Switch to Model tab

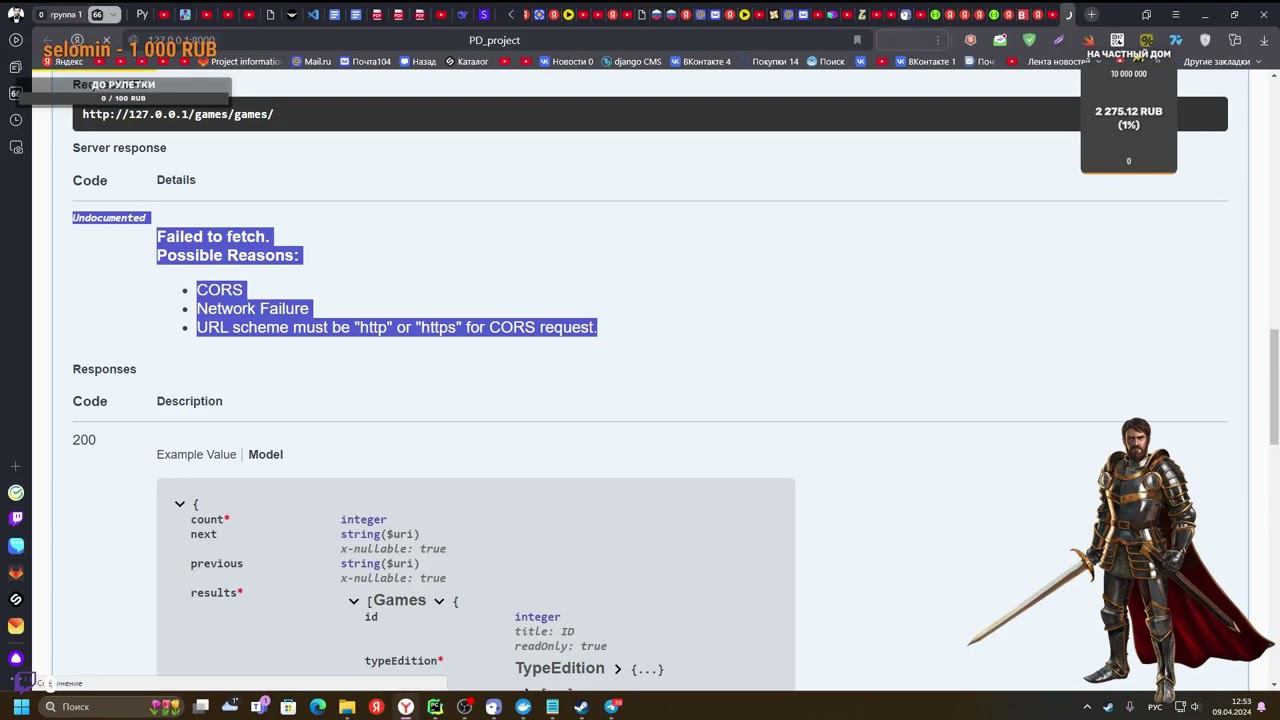tap(265, 454)
